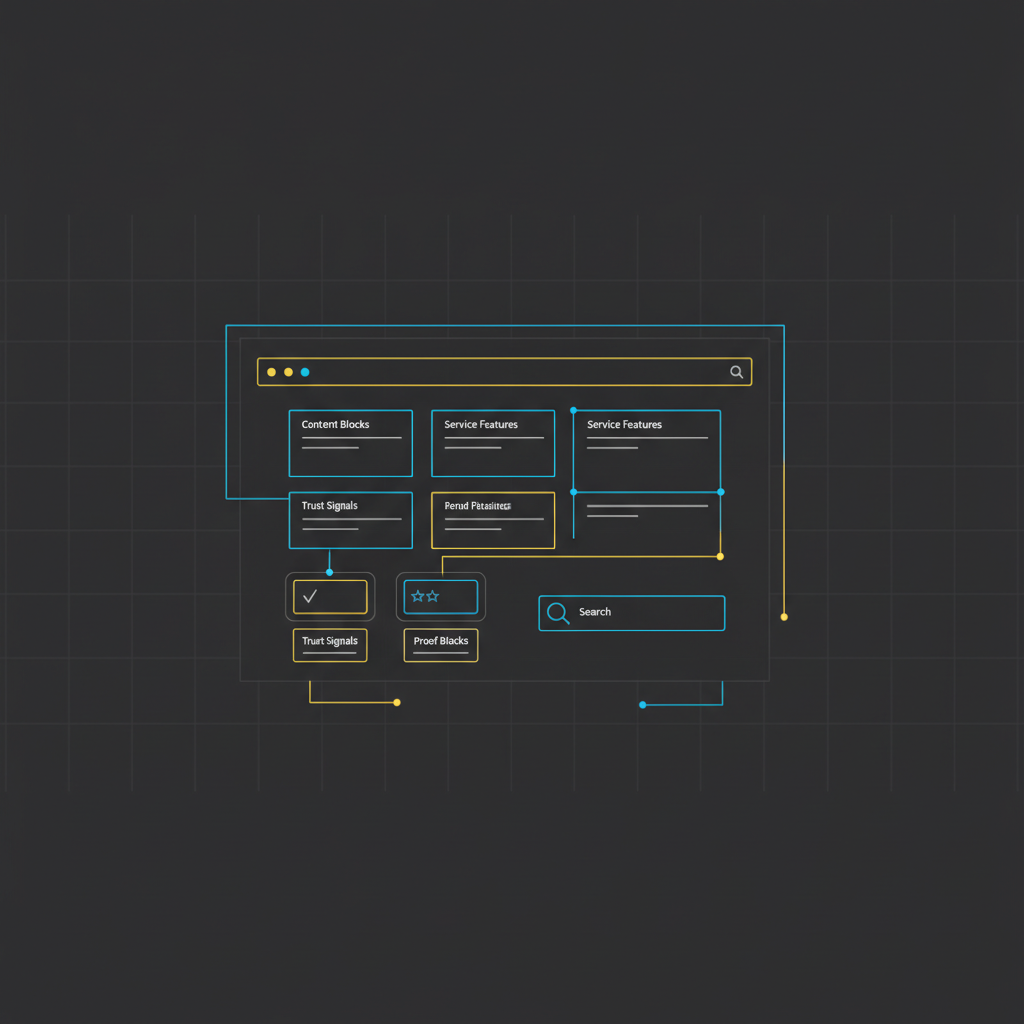Click the leftmost yellow dot in top bar
1024x1024 pixels.
tap(272, 372)
